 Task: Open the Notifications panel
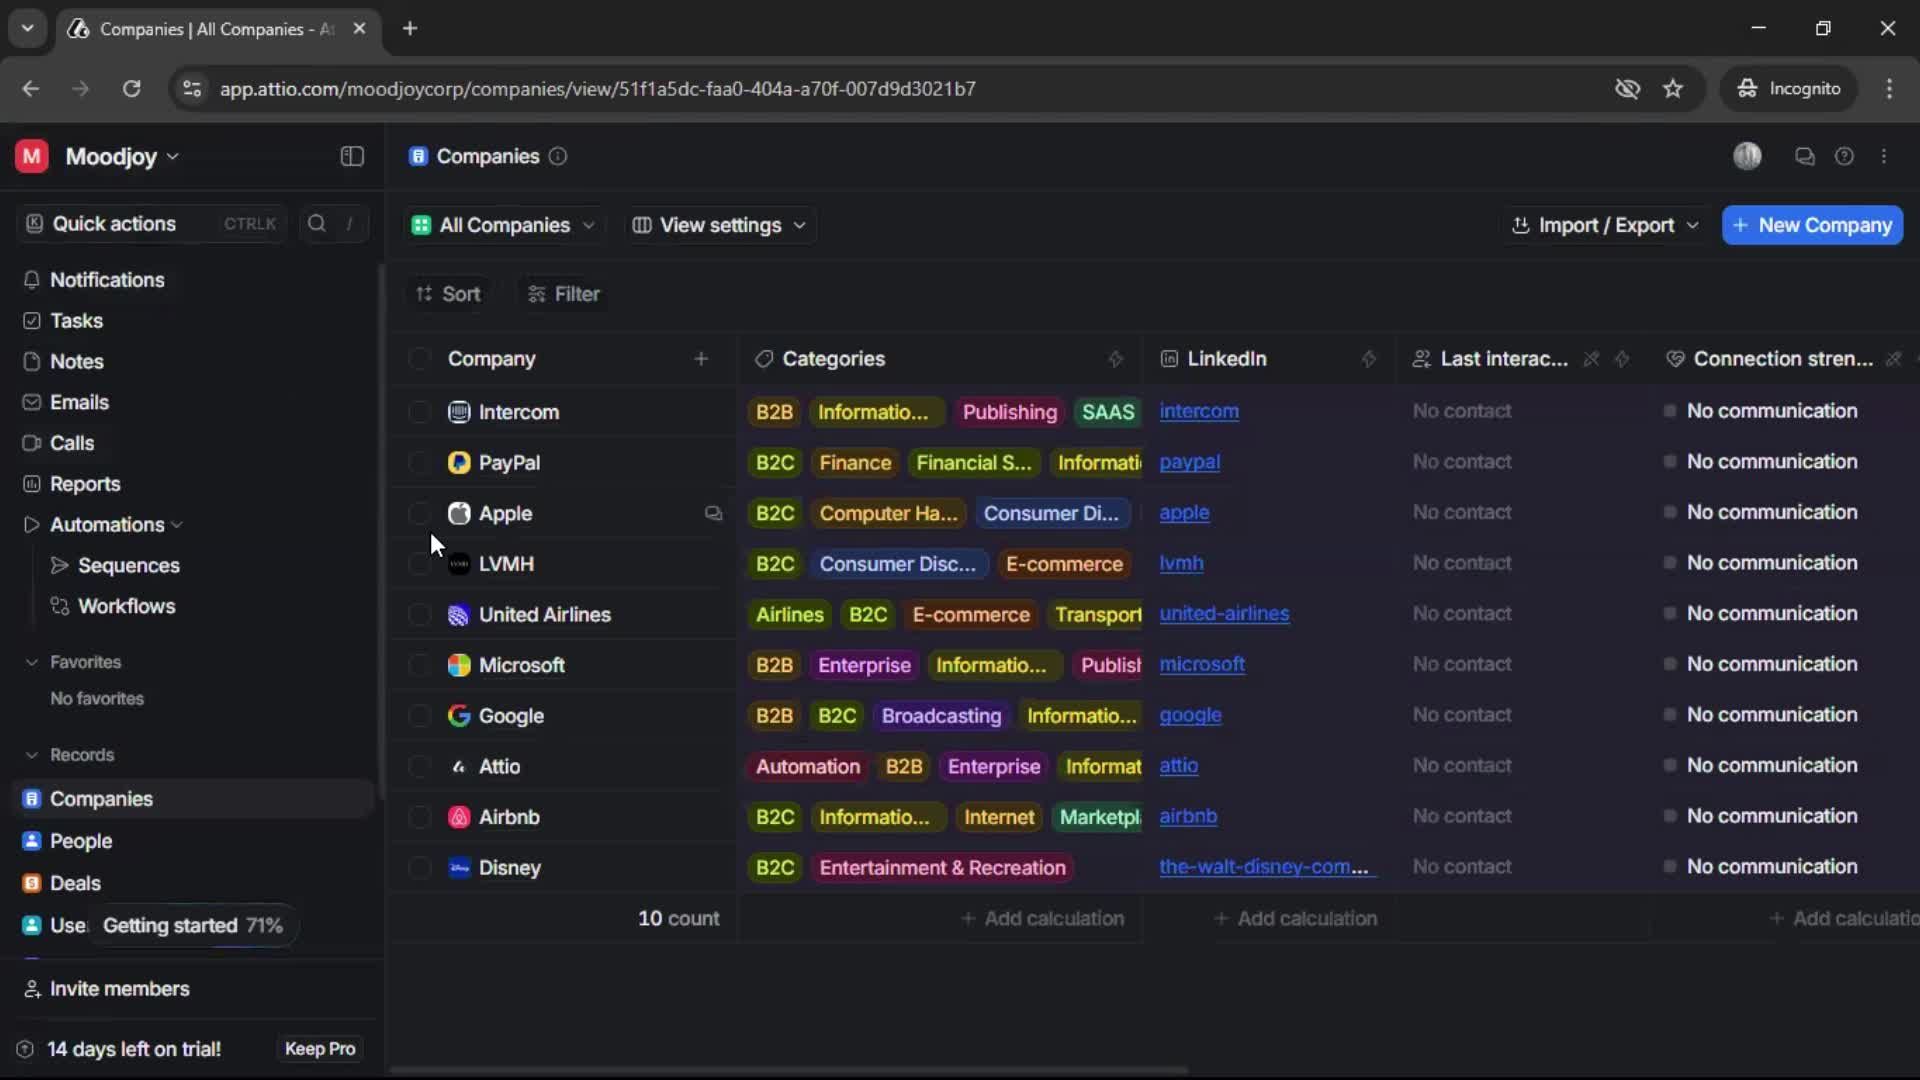pos(107,280)
